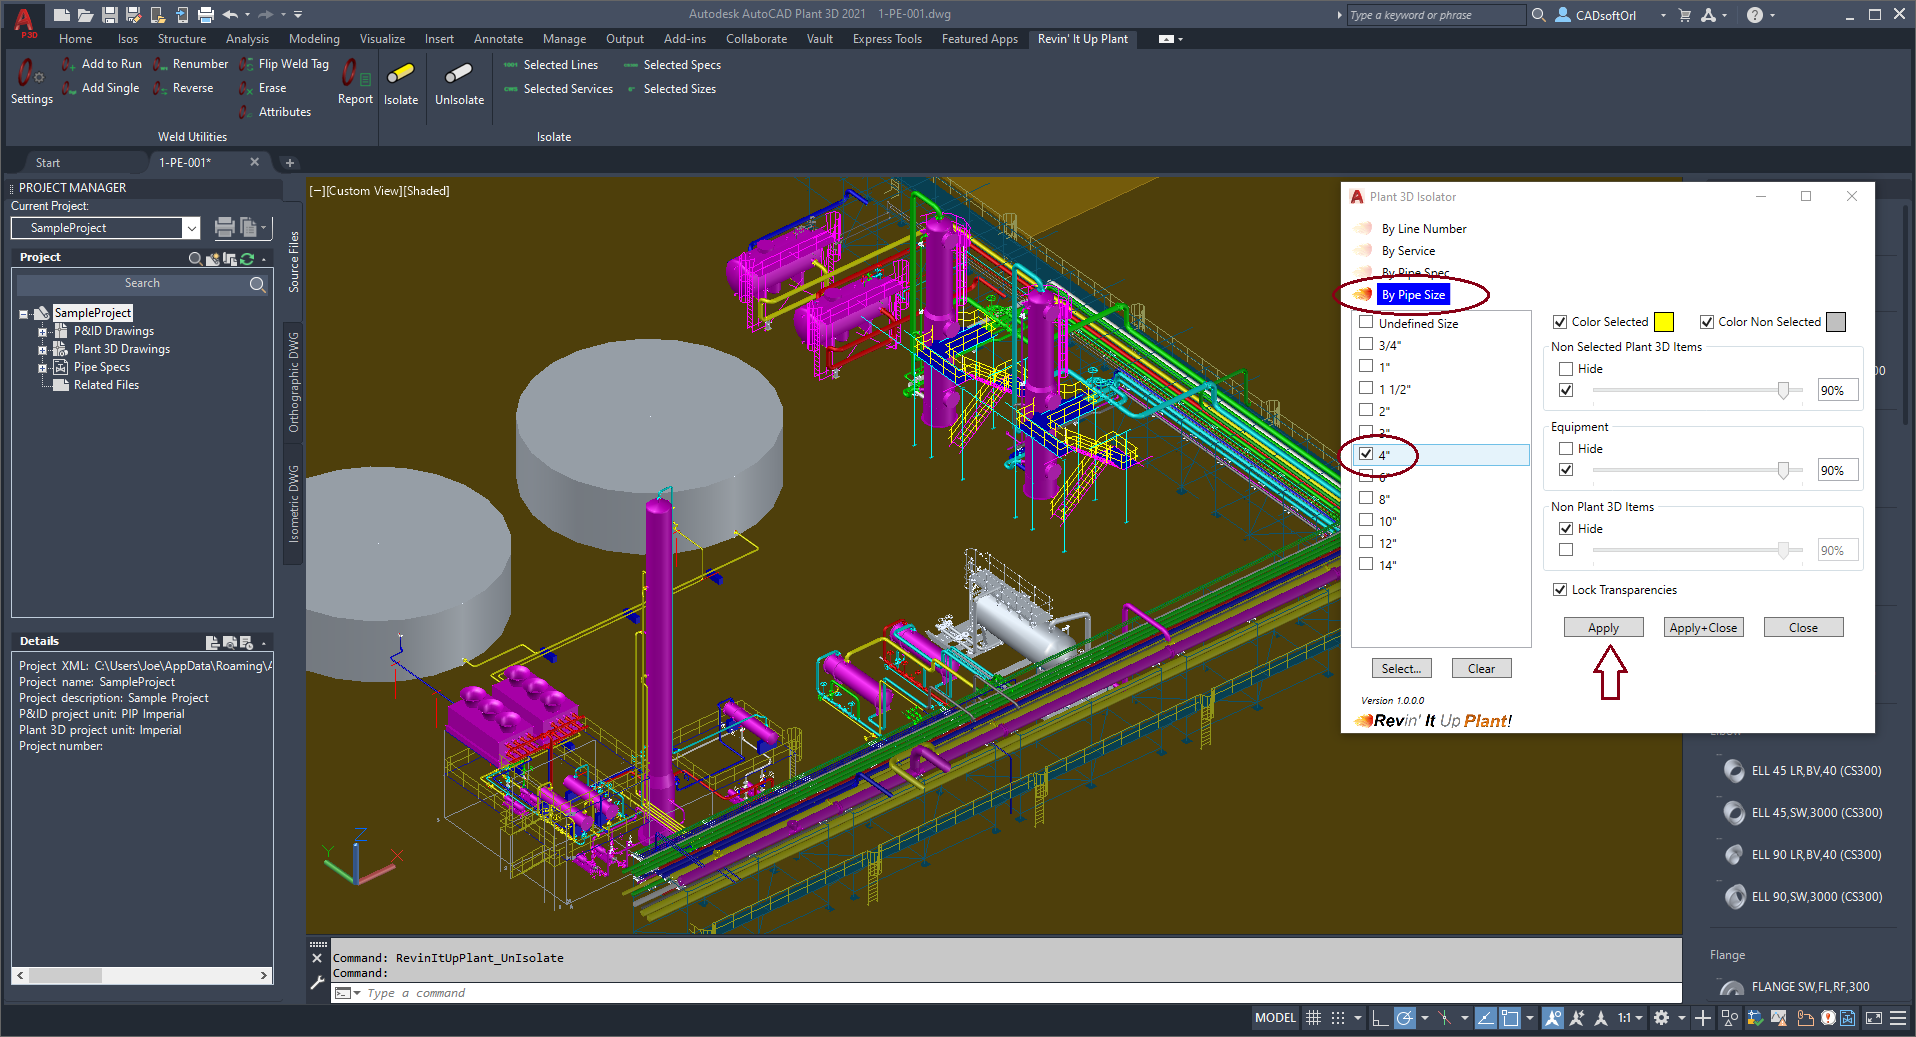Screen dimensions: 1916x1037
Task: Click the Unisolate pipe icon
Action: click(x=459, y=83)
